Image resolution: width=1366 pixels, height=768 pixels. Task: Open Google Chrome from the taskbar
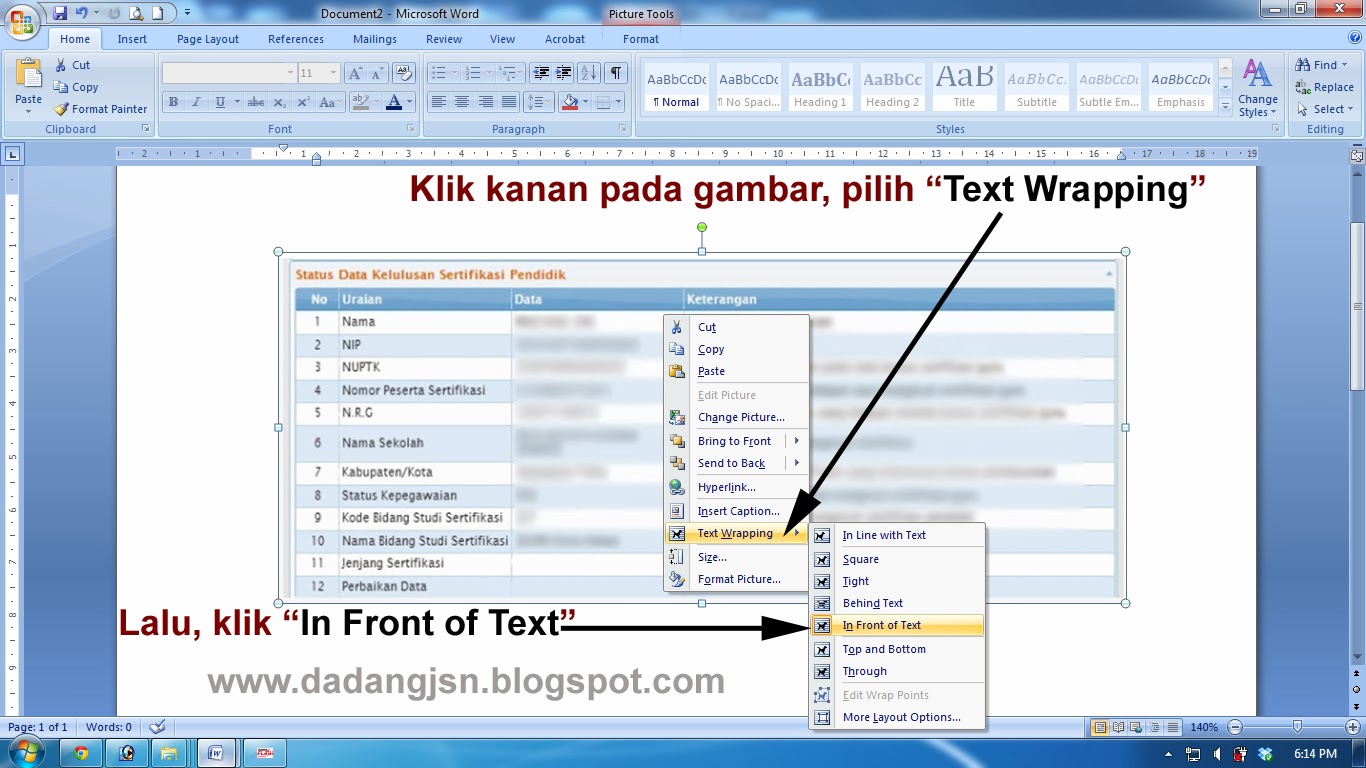[81, 753]
